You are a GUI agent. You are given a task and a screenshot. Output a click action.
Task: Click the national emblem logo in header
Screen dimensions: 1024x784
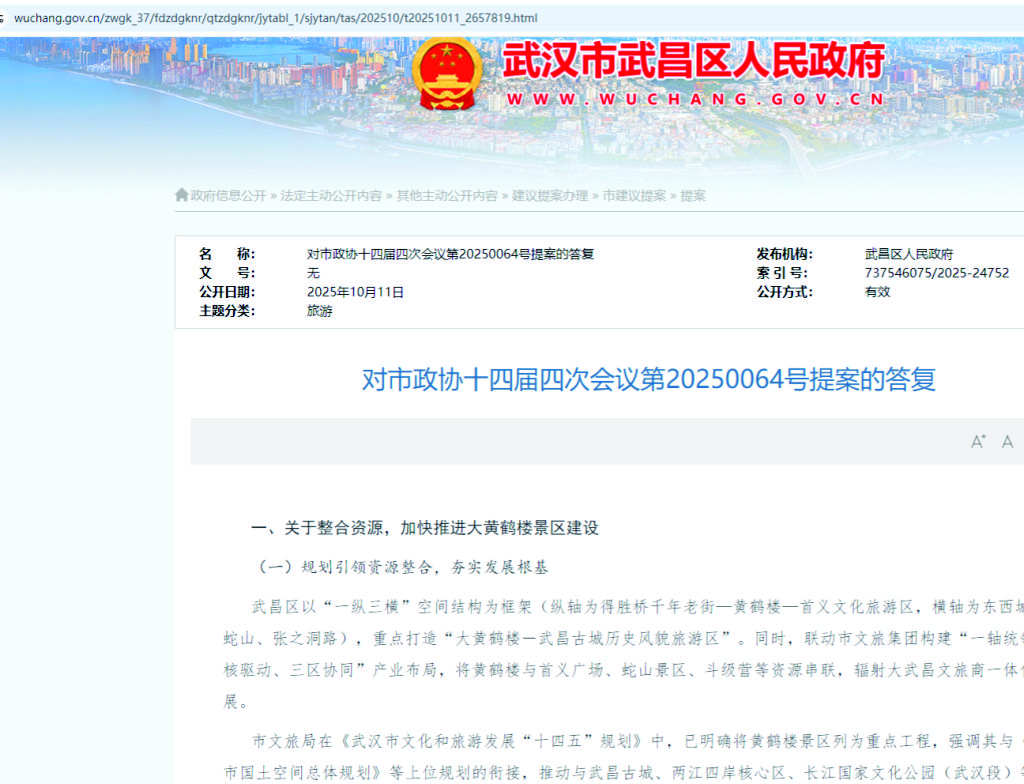coord(449,74)
